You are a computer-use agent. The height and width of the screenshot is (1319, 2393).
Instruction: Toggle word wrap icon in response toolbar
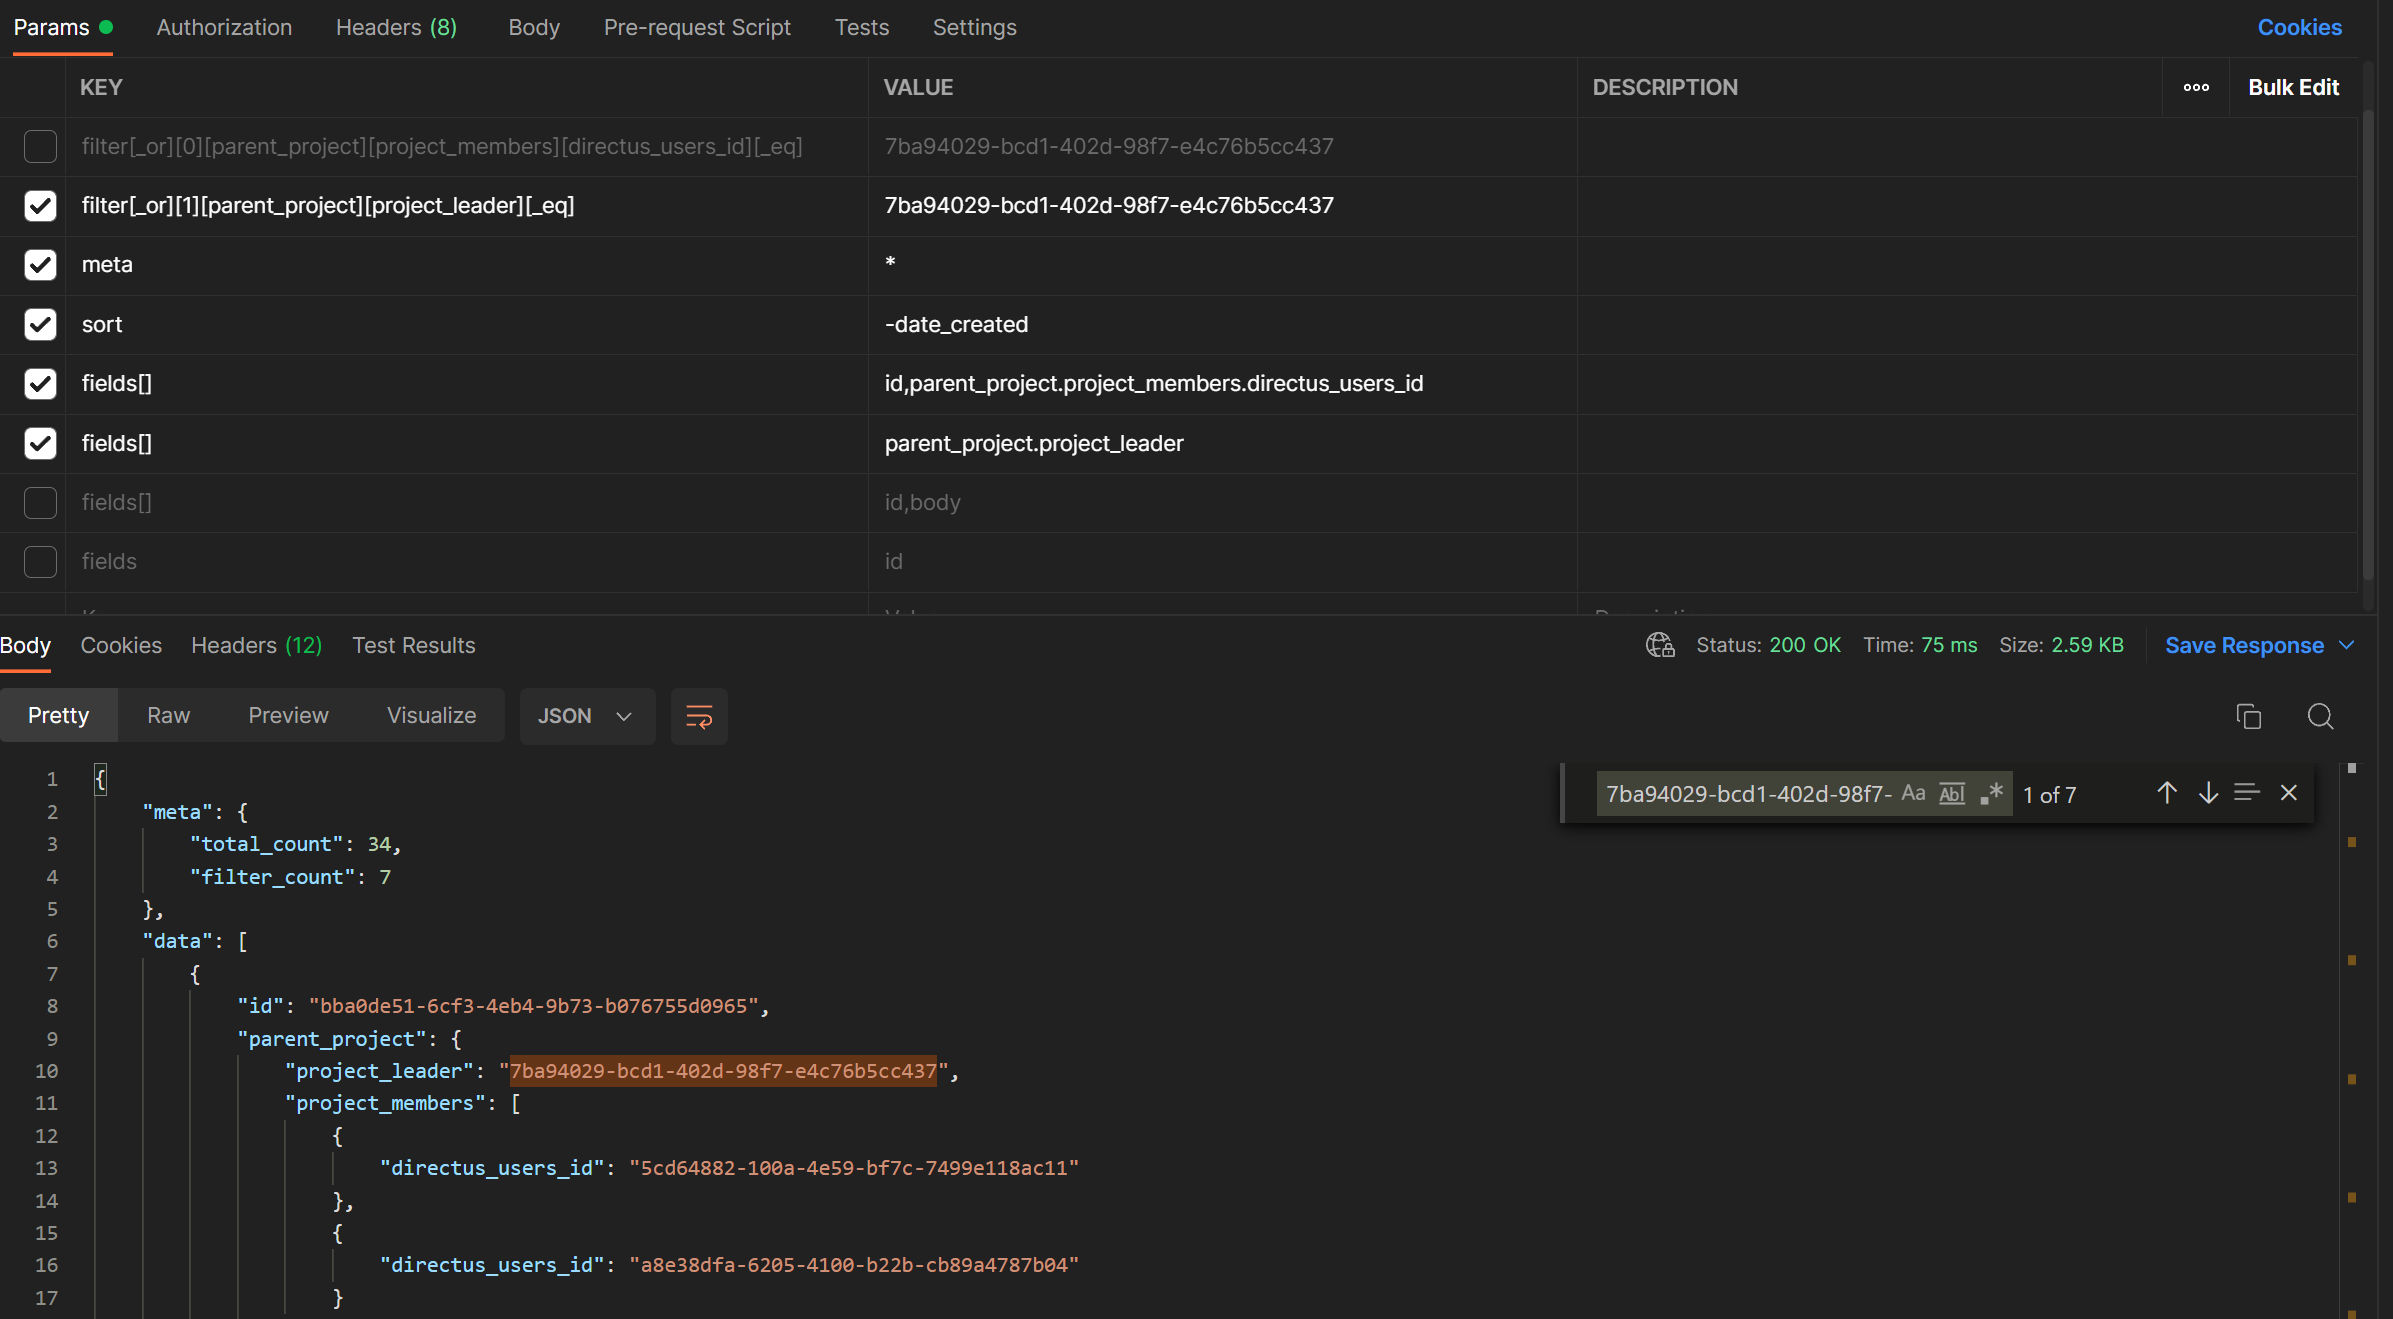click(699, 716)
